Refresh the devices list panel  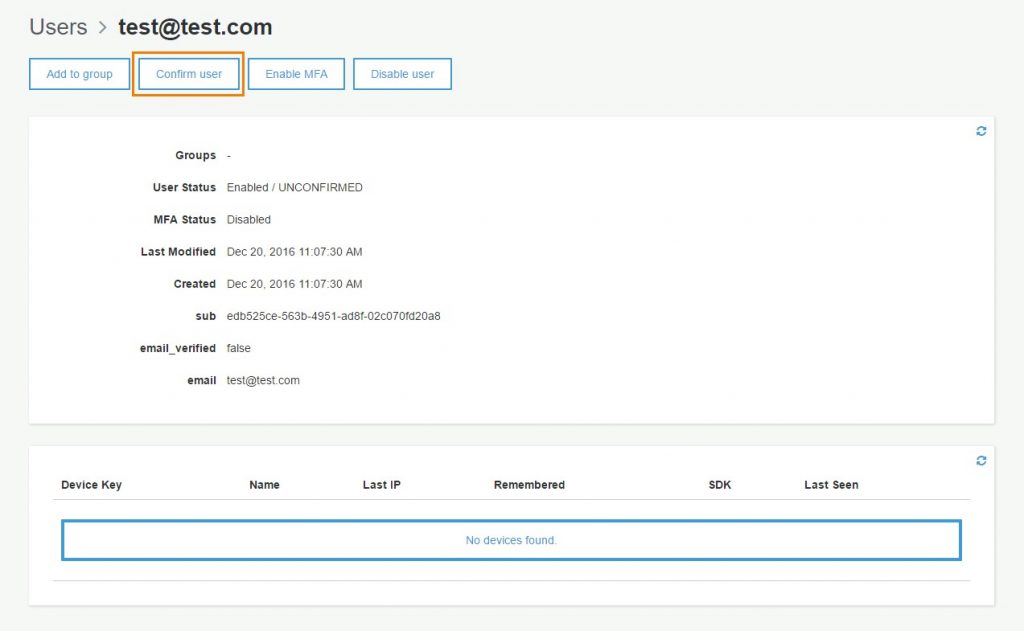tap(981, 460)
